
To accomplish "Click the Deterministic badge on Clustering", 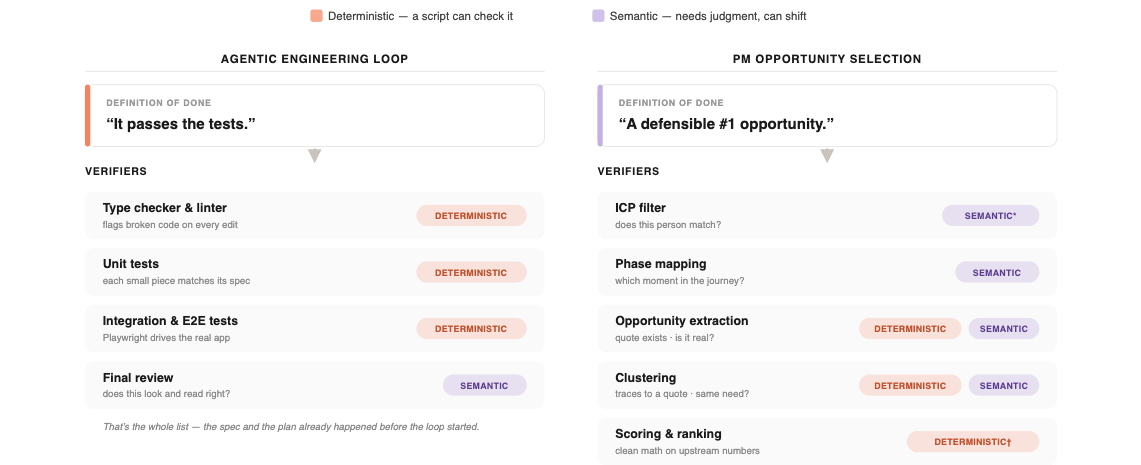I will click(910, 386).
